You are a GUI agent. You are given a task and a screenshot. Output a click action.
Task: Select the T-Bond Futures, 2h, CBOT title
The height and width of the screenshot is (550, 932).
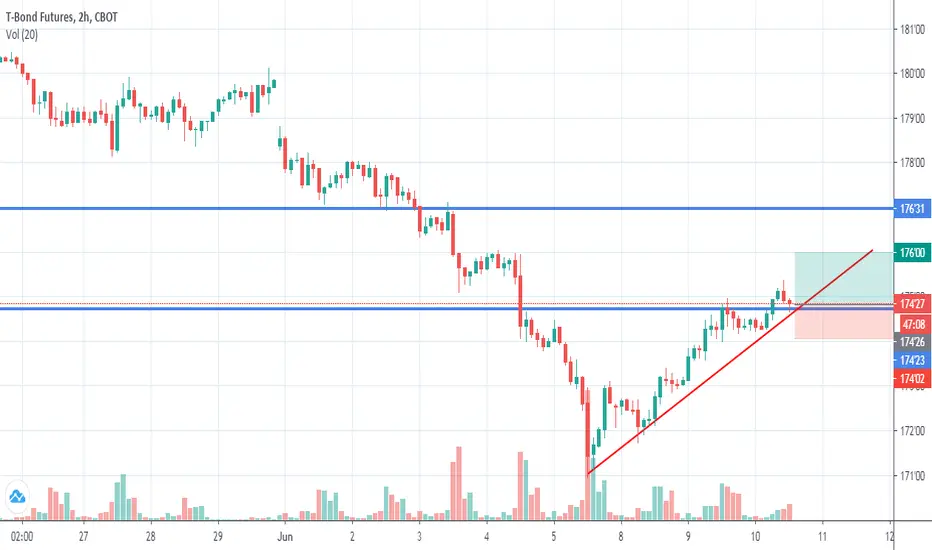click(x=62, y=17)
